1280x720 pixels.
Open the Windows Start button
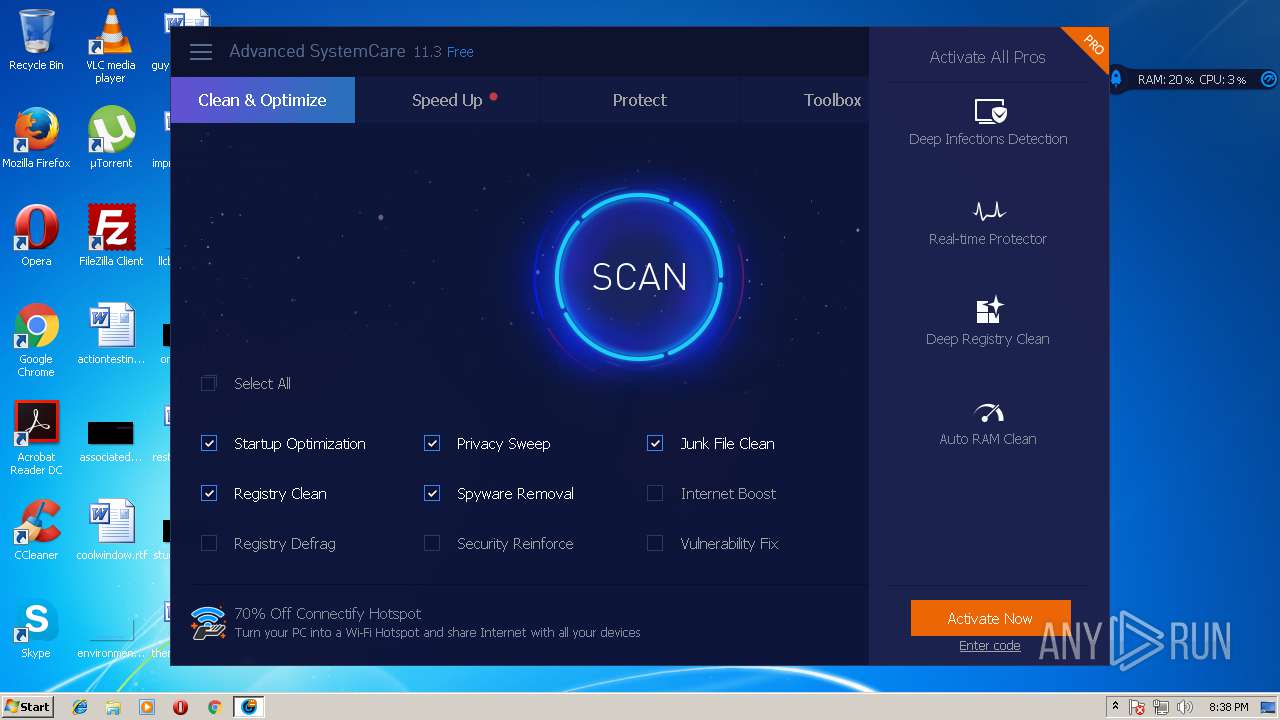(x=27, y=707)
